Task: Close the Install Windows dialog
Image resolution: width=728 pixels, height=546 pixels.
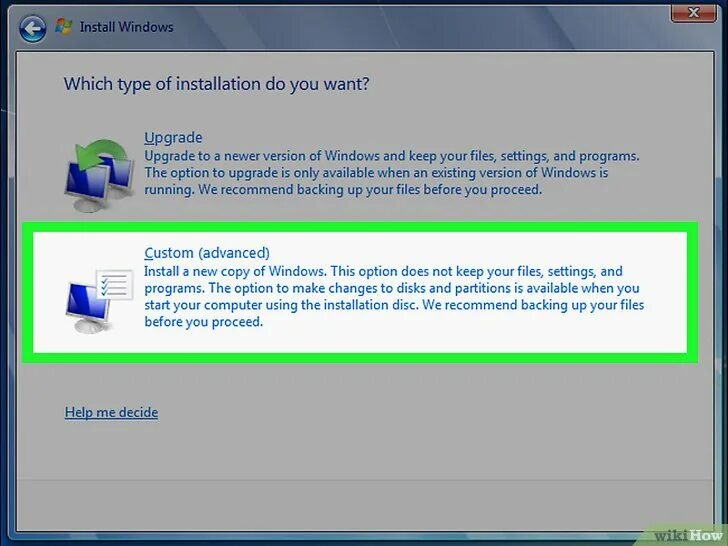Action: point(693,13)
